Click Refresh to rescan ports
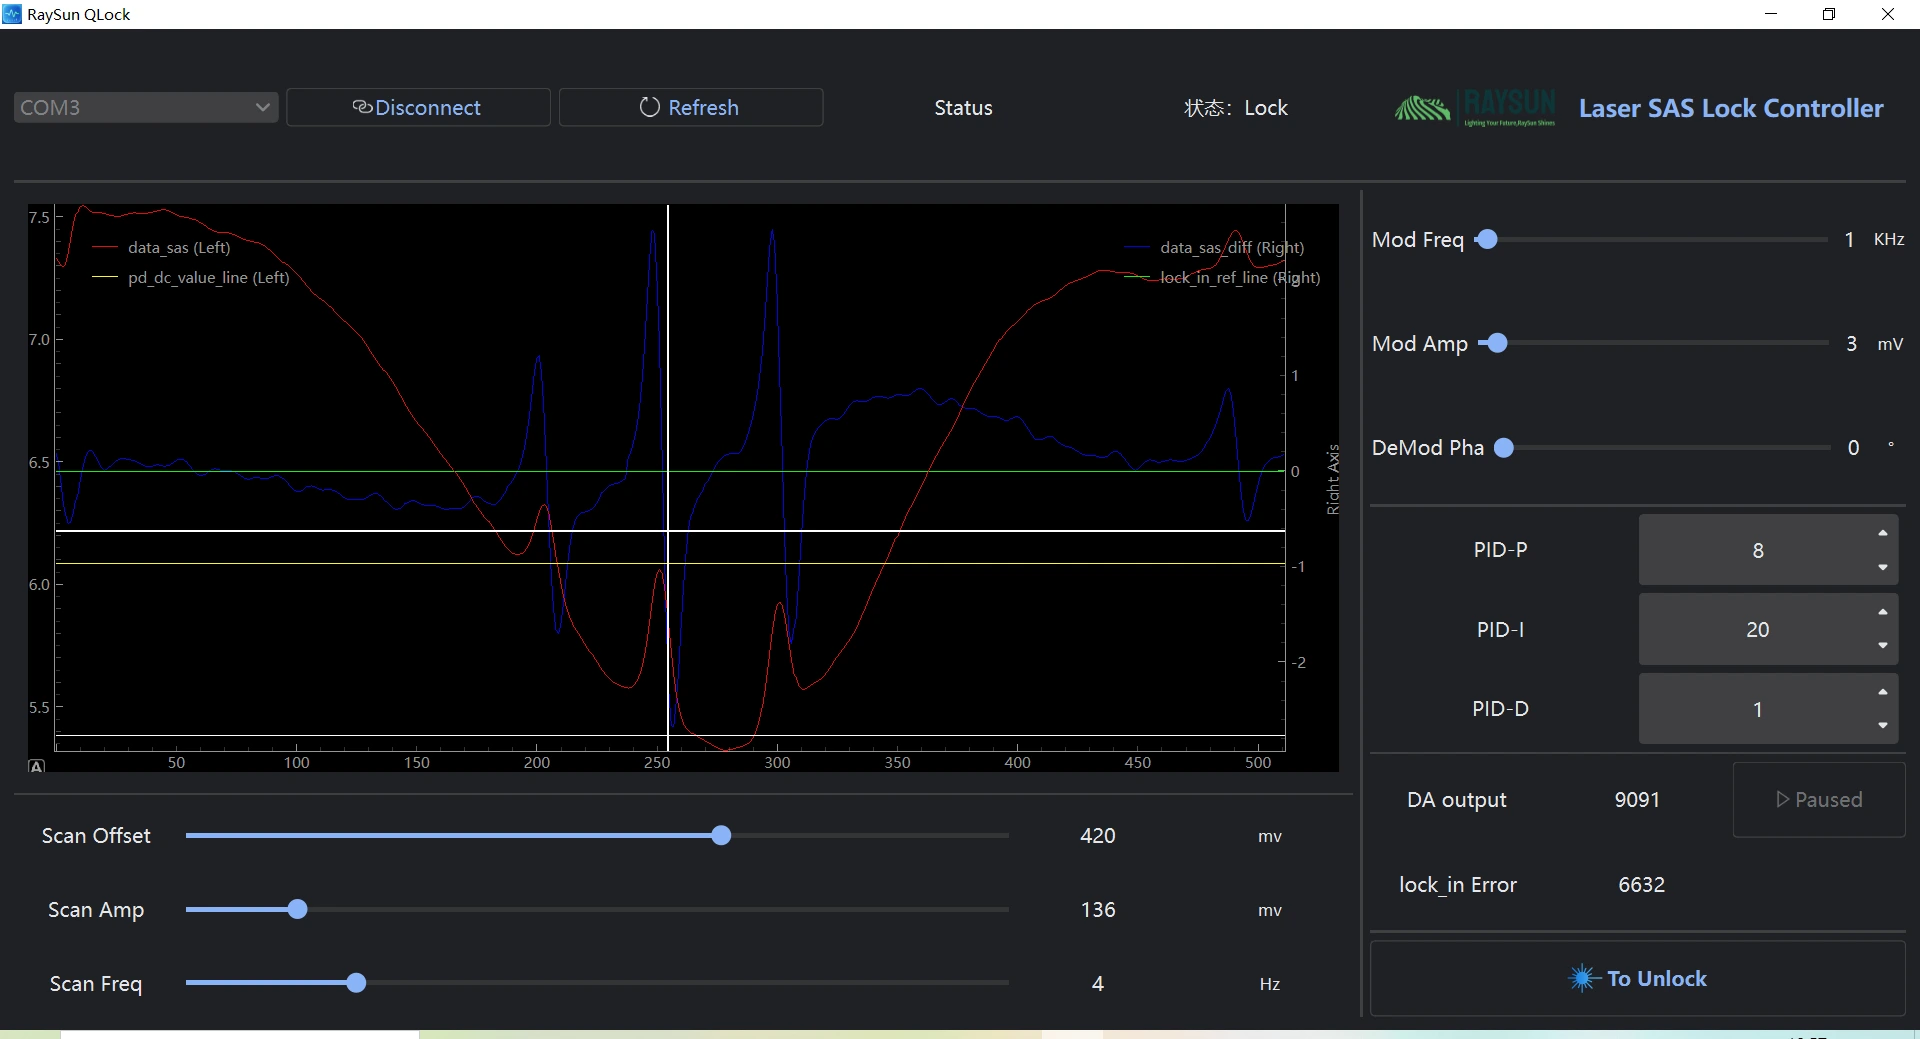The width and height of the screenshot is (1920, 1039). click(x=690, y=107)
